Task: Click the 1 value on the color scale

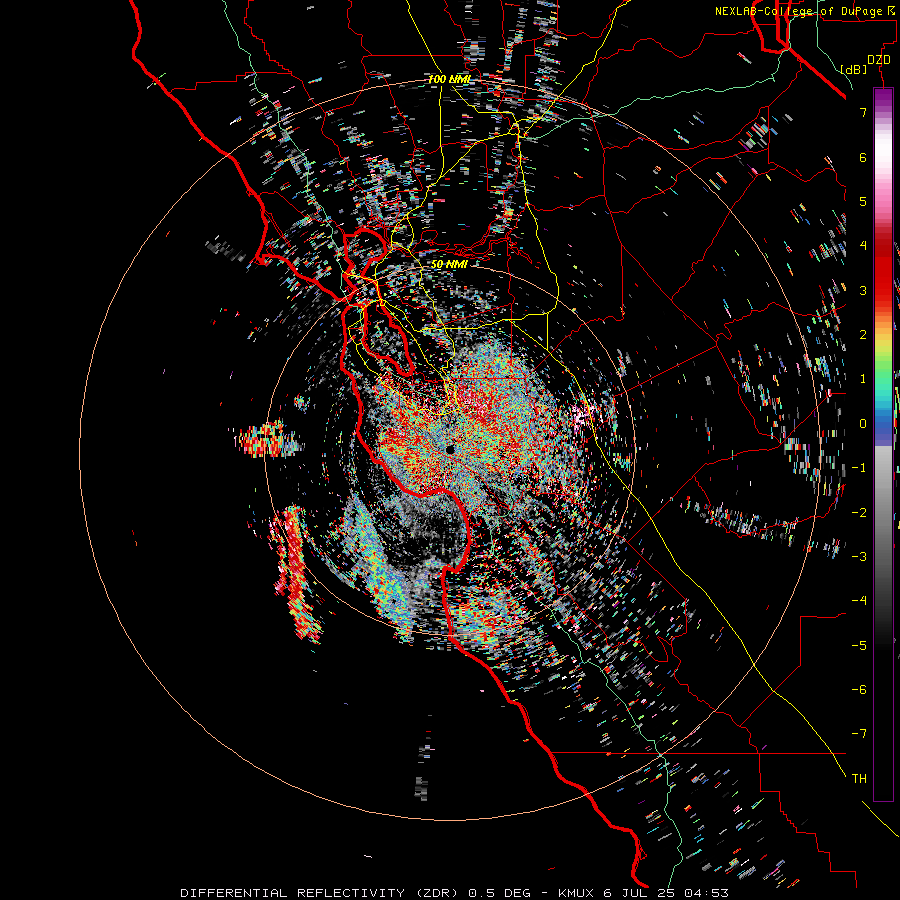Action: 863,379
